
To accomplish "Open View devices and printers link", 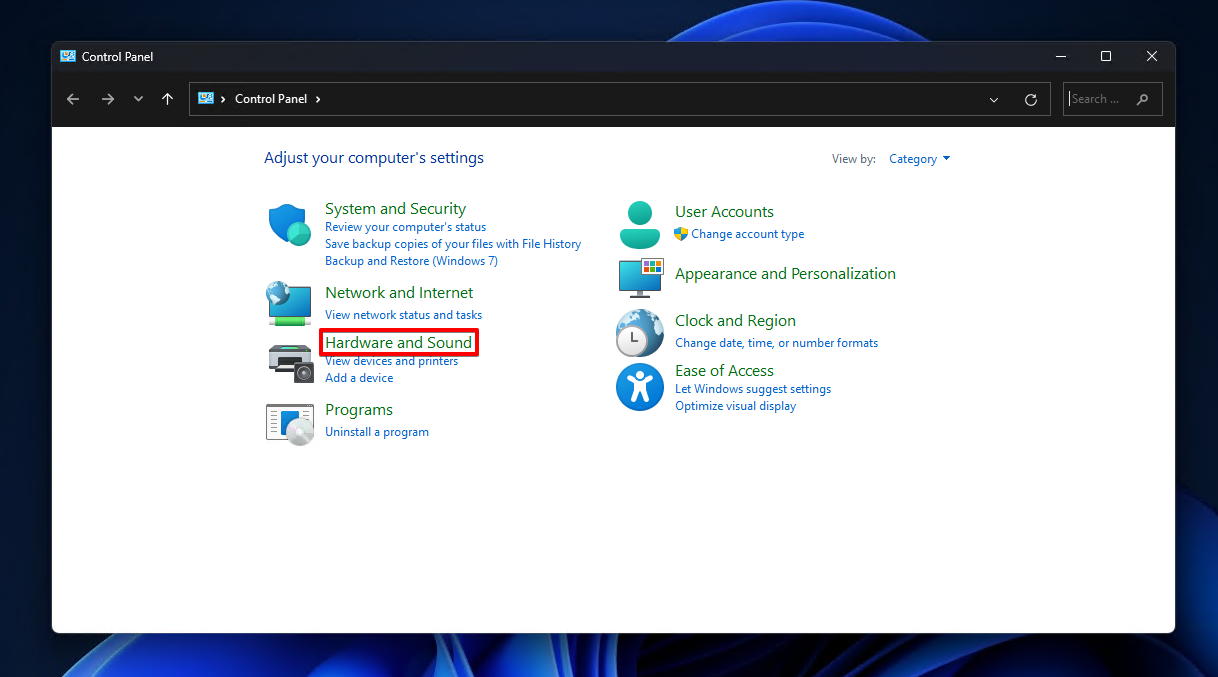I will pos(391,361).
